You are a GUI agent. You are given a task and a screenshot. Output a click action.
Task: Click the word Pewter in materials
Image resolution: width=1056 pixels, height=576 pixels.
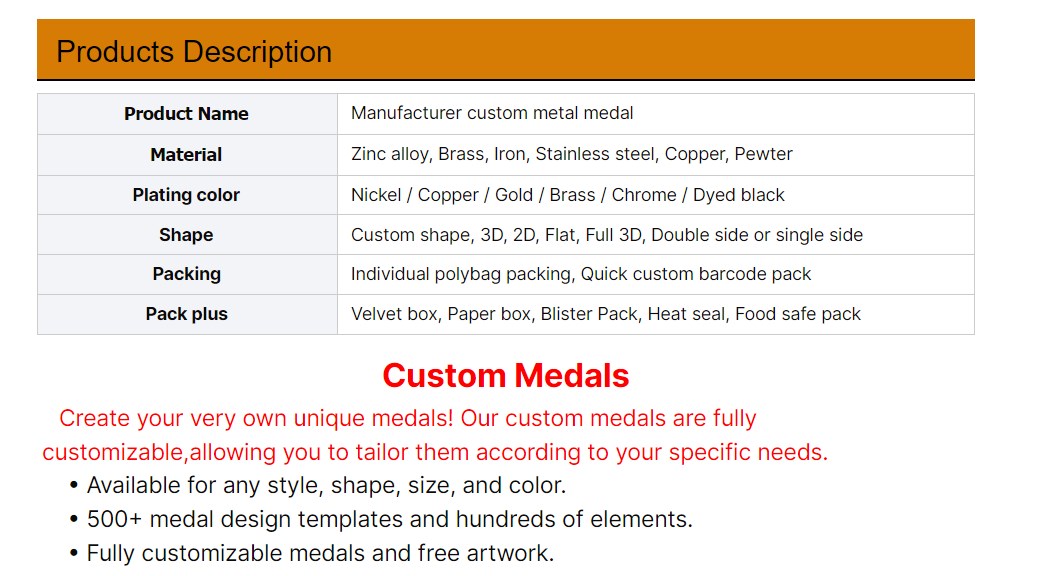tap(763, 154)
